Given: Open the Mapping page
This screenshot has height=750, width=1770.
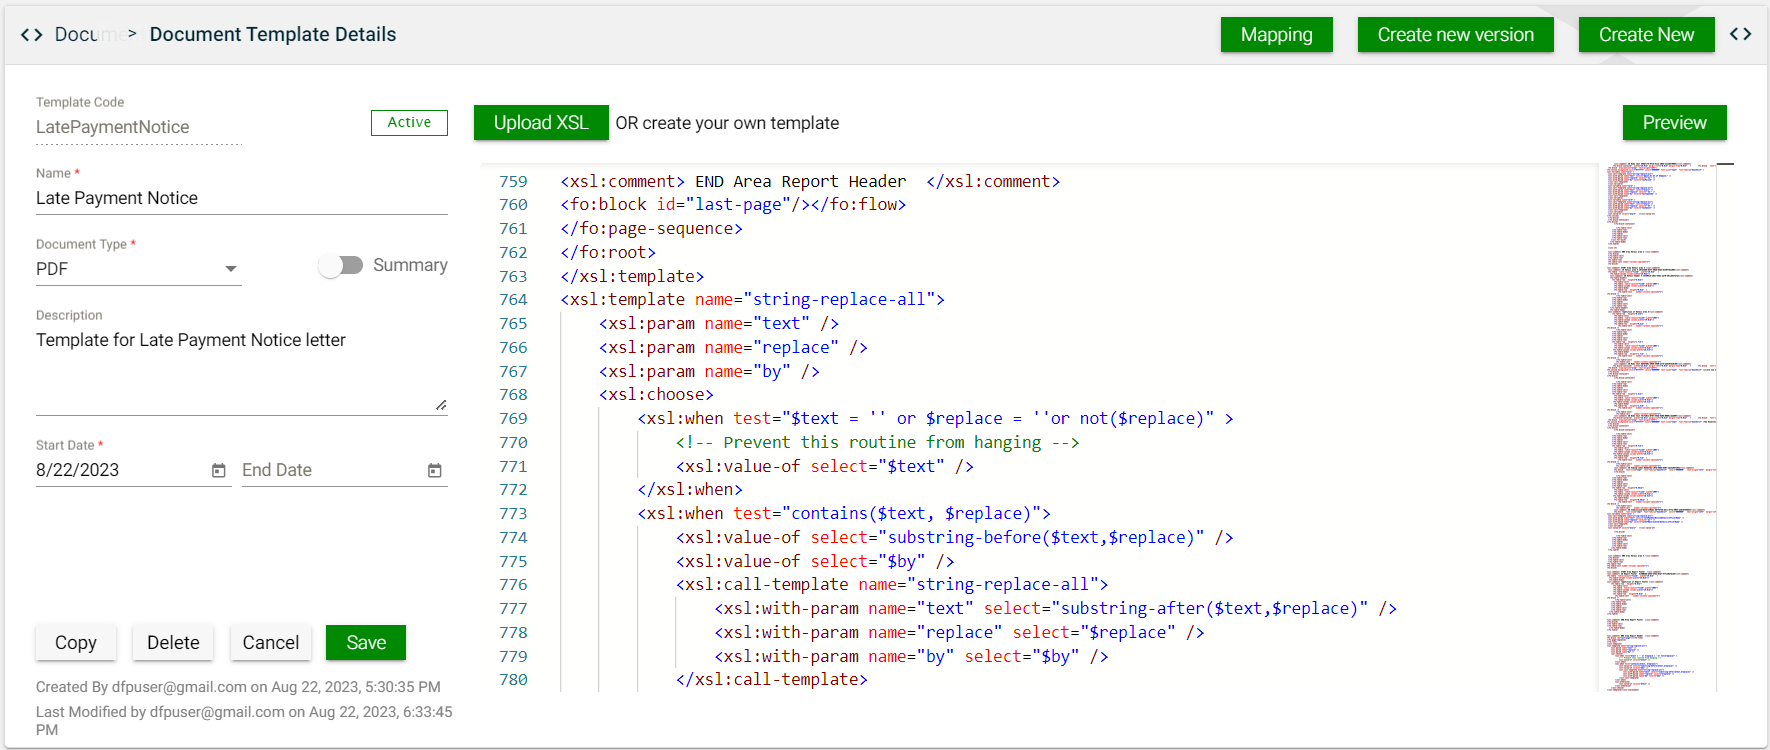Looking at the screenshot, I should point(1276,35).
